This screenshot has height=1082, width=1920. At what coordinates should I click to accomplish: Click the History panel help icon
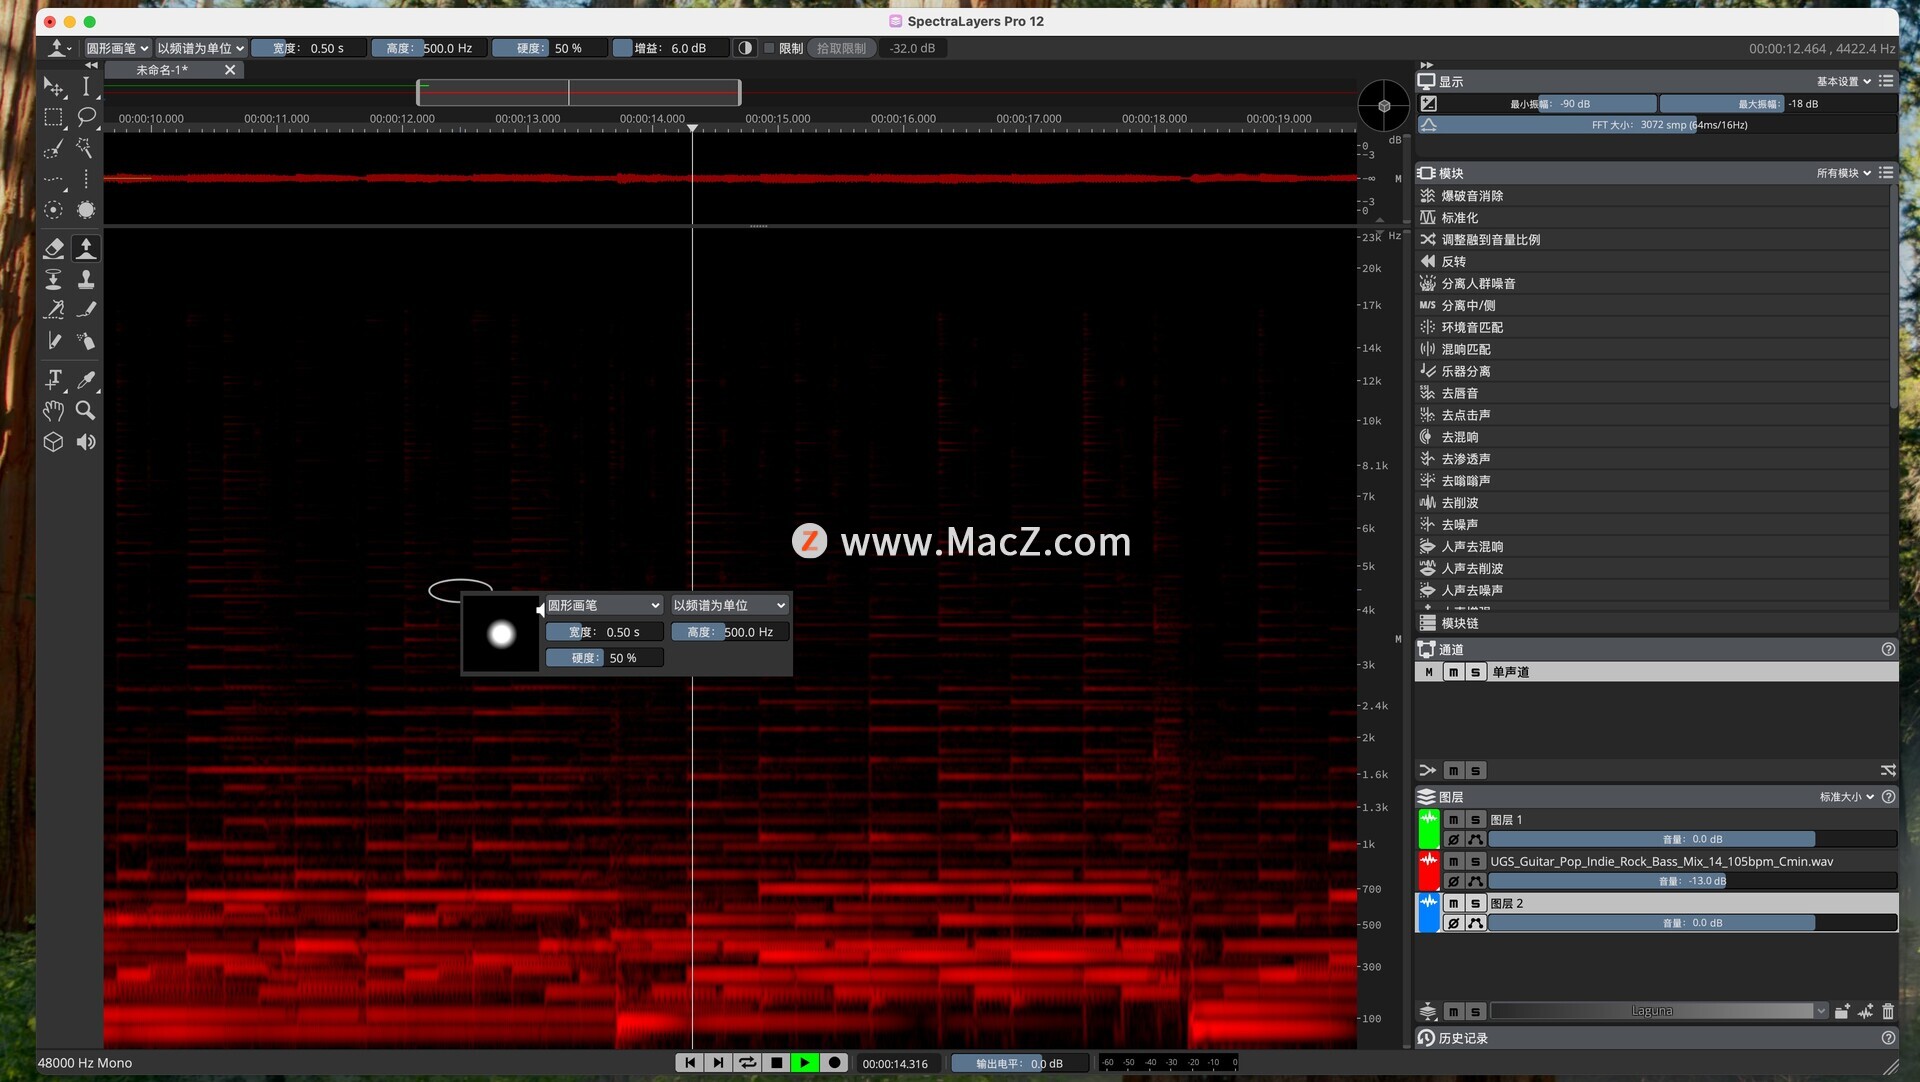pyautogui.click(x=1888, y=1038)
